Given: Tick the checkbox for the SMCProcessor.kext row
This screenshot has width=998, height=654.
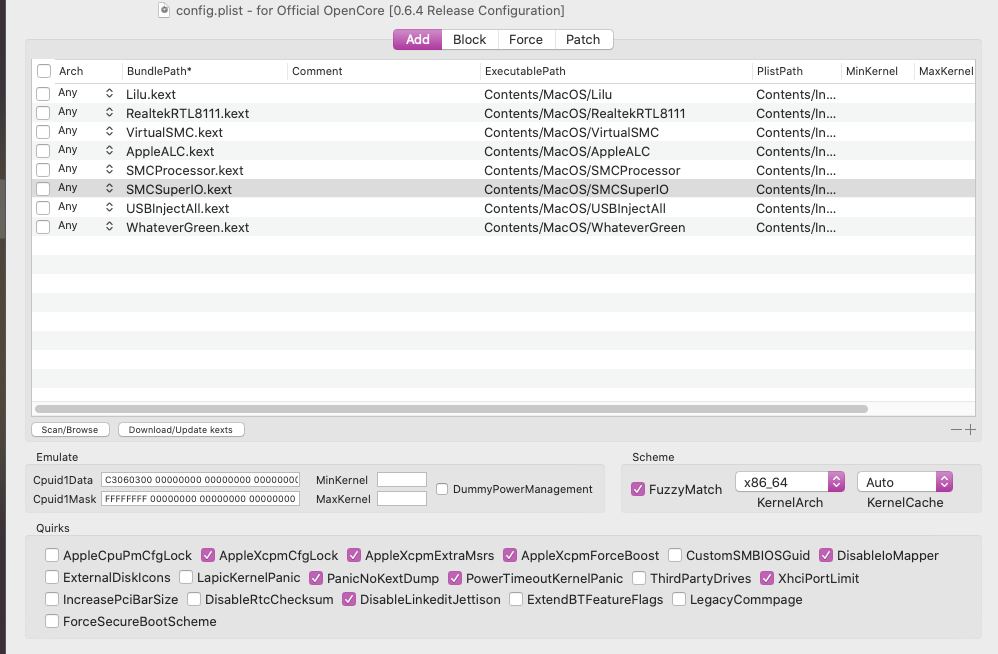Looking at the screenshot, I should pyautogui.click(x=43, y=170).
